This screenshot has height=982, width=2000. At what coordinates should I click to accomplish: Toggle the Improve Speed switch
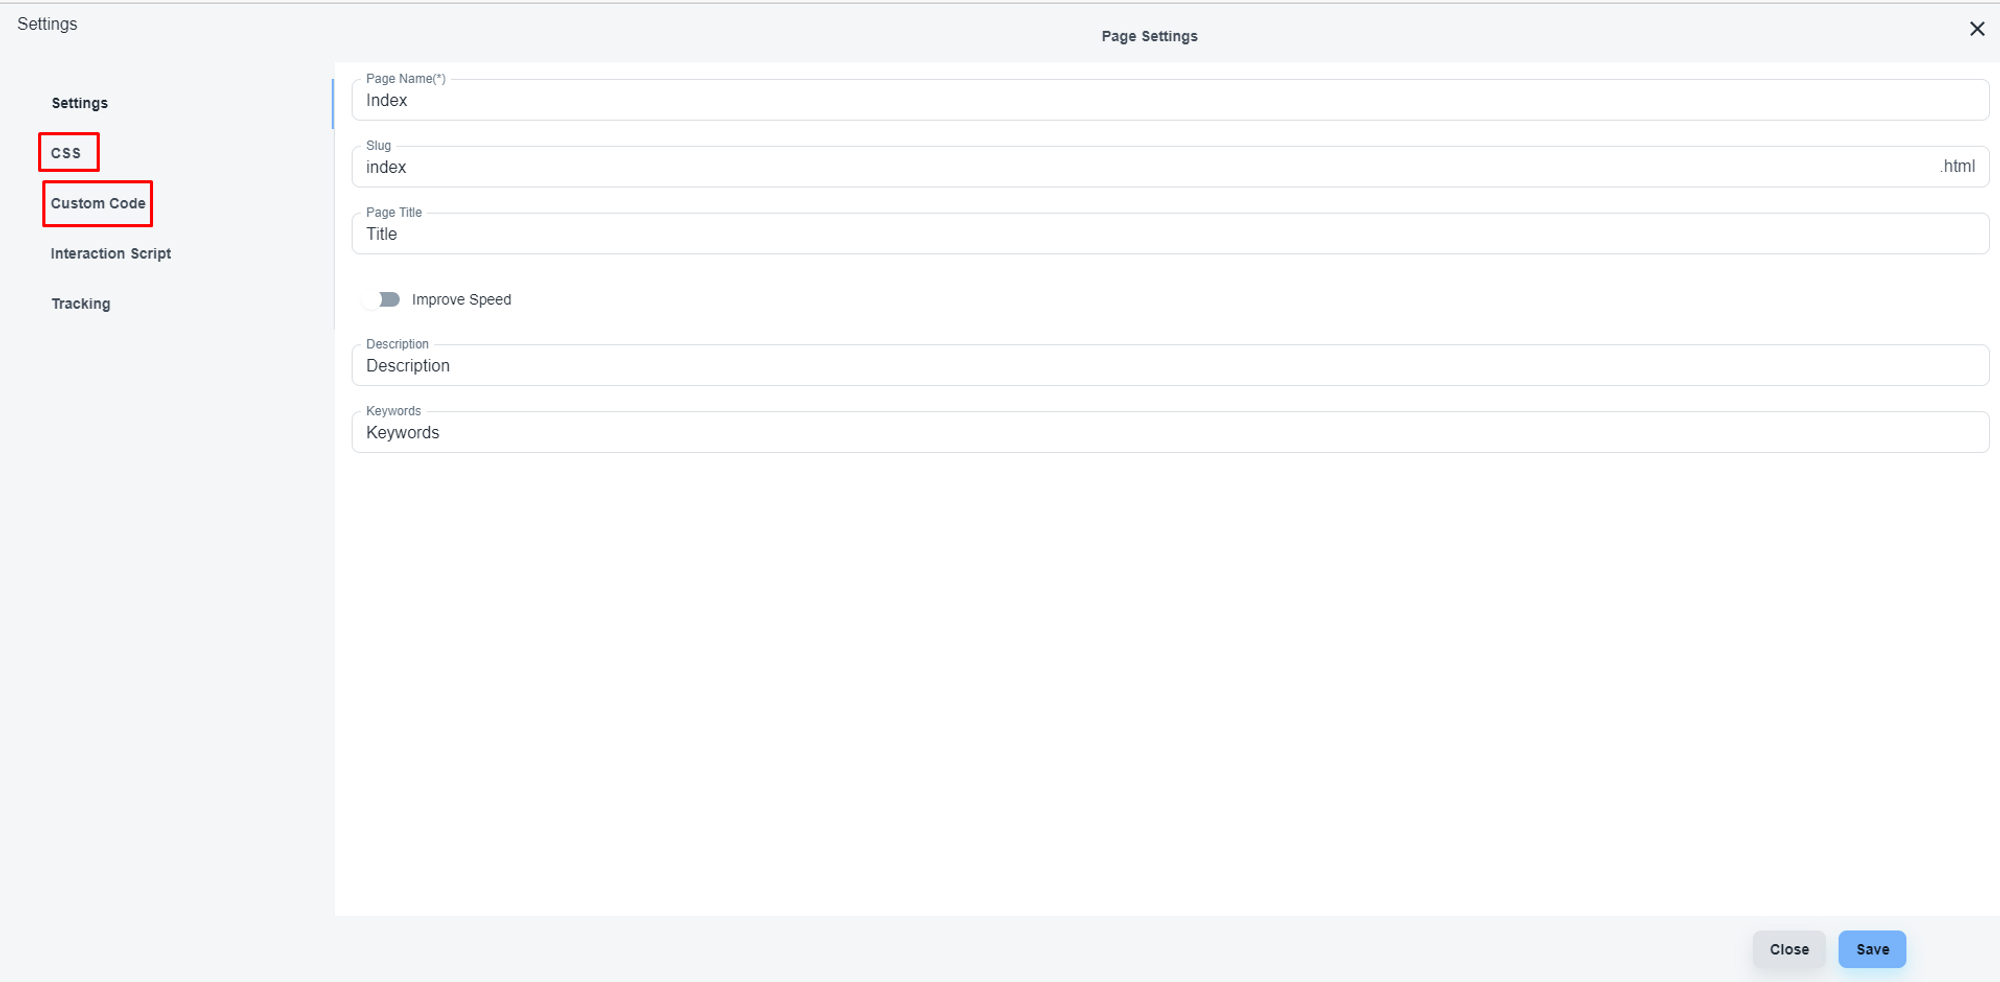tap(382, 300)
